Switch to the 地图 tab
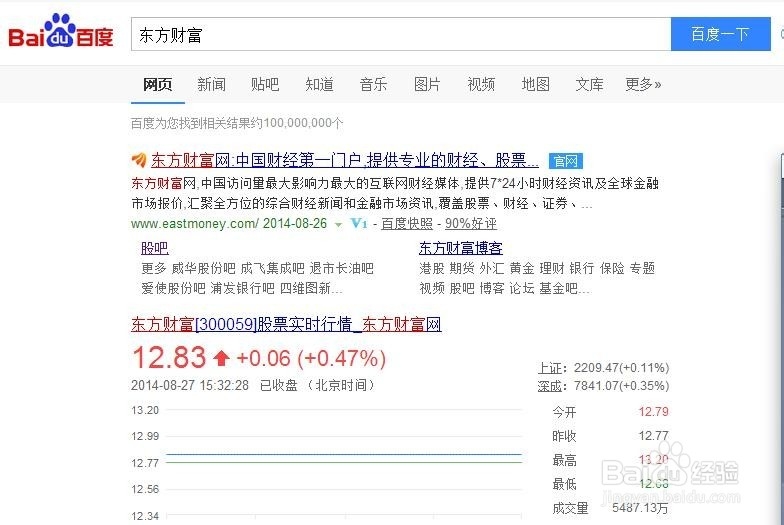 [536, 84]
